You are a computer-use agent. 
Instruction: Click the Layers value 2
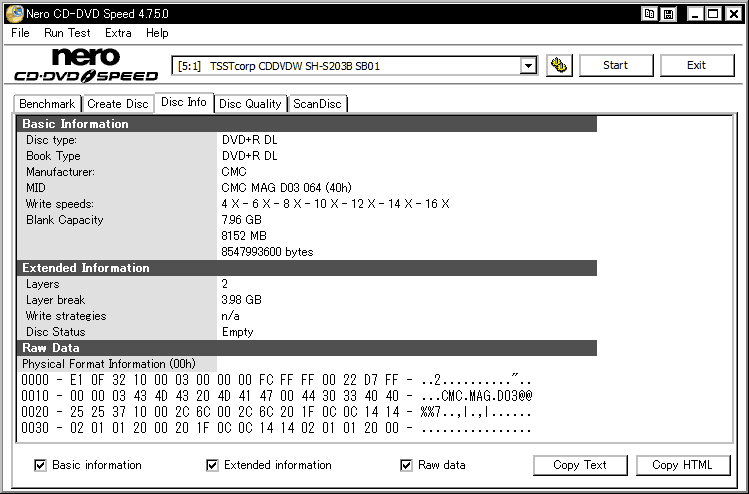225,284
